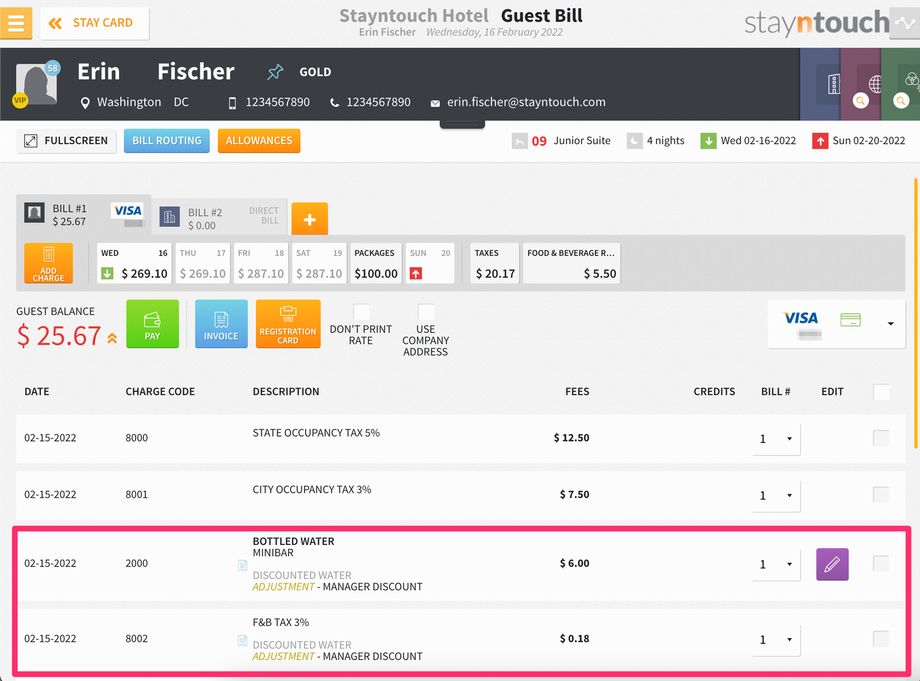The image size is (920, 681).
Task: Click Erin Fischer's guest avatar photo
Action: coord(36,84)
